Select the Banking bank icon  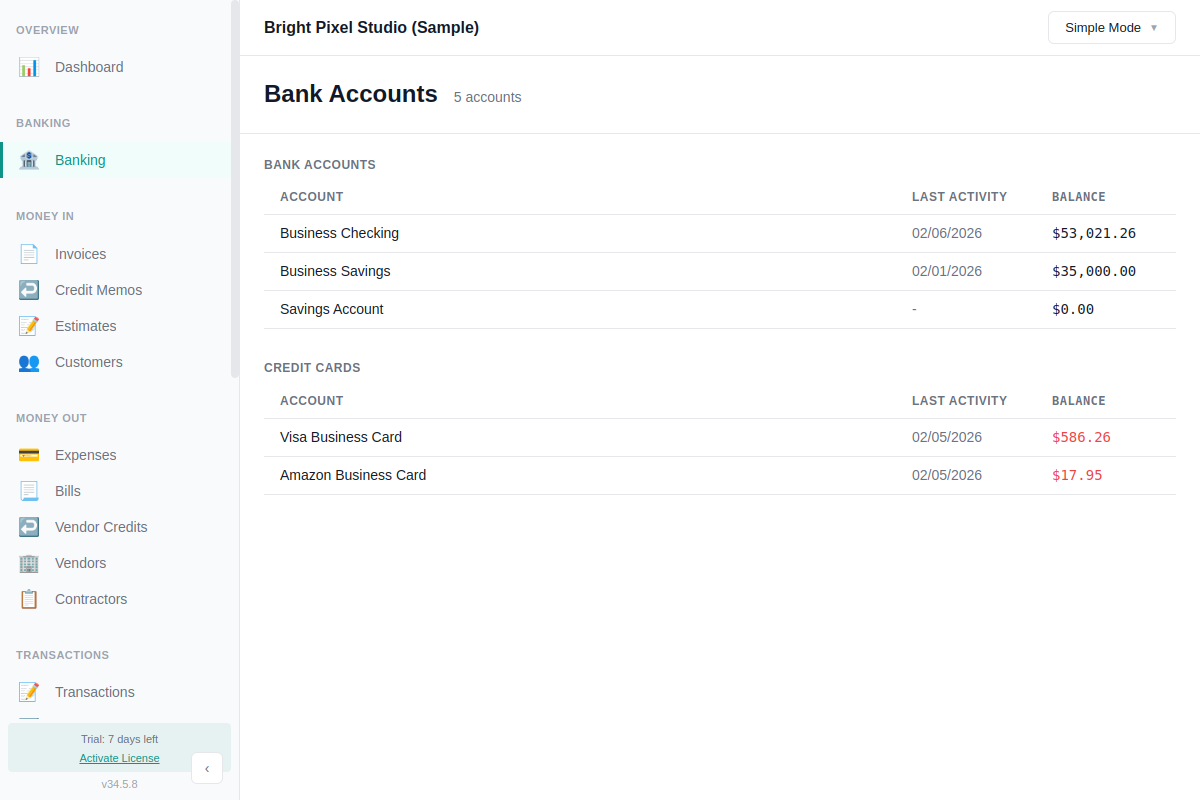[x=29, y=159]
